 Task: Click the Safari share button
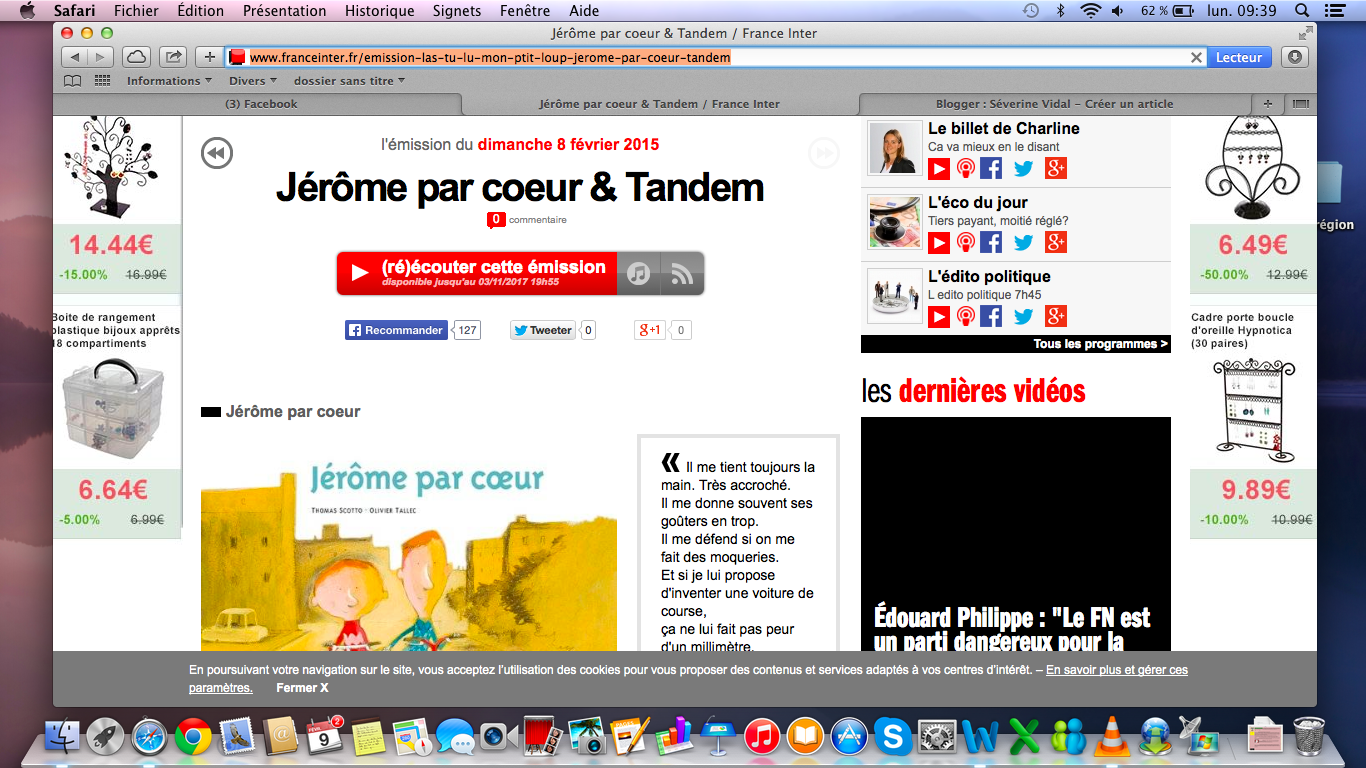coord(172,57)
